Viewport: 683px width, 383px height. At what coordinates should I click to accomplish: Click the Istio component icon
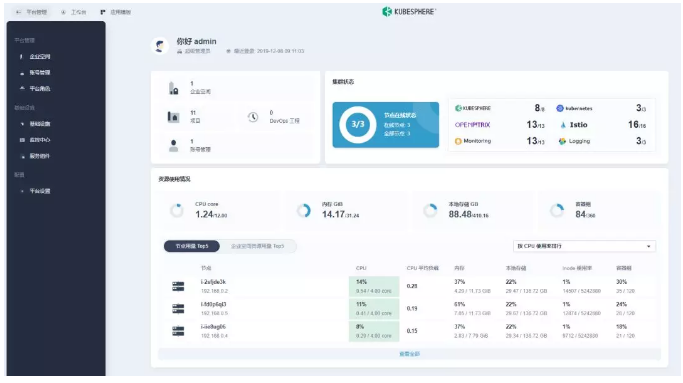(x=563, y=125)
